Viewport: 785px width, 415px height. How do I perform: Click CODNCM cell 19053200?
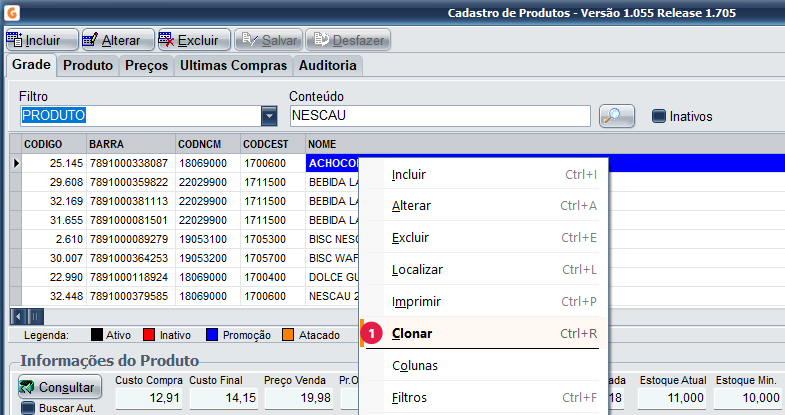(208, 258)
